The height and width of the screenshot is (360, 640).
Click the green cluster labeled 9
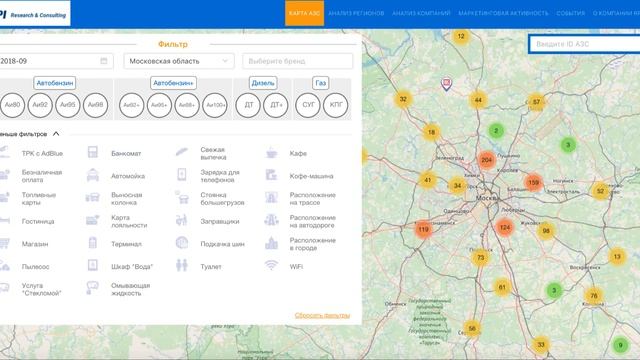click(x=620, y=345)
